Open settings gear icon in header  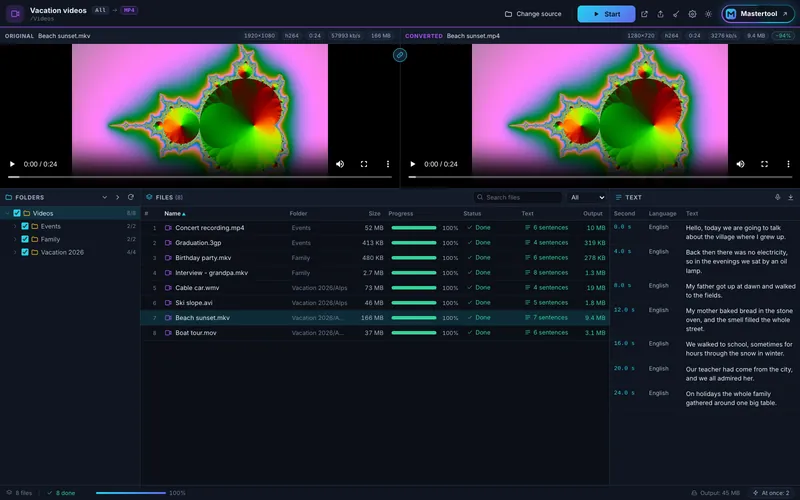click(692, 14)
